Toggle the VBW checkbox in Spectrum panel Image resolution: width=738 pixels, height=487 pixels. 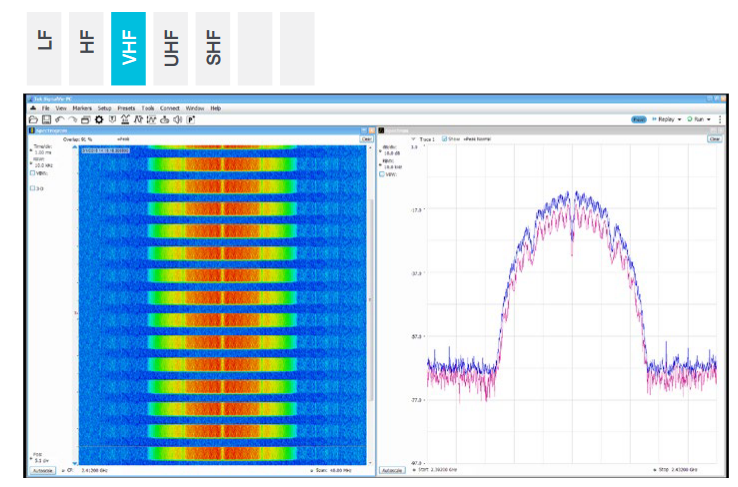click(x=381, y=172)
